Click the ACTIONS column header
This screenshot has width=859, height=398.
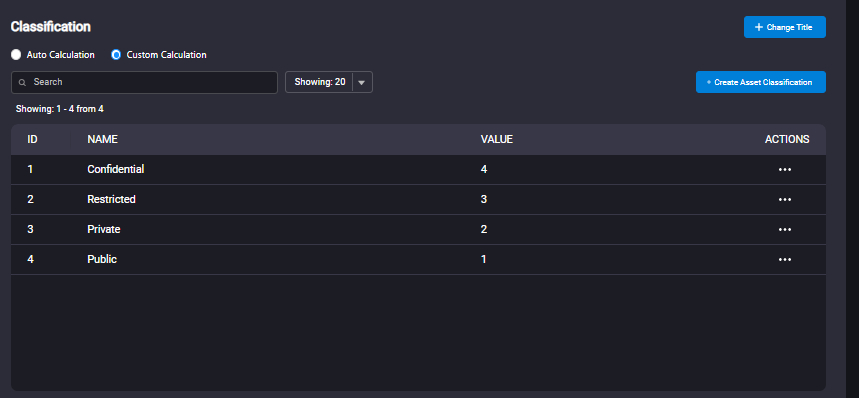(787, 140)
